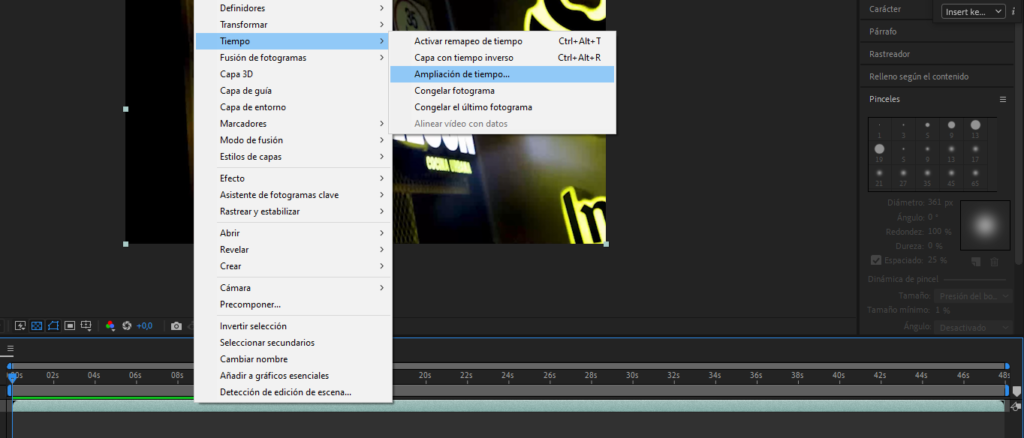1024x438 pixels.
Task: Open grid and guide options icon
Action: (x=88, y=325)
